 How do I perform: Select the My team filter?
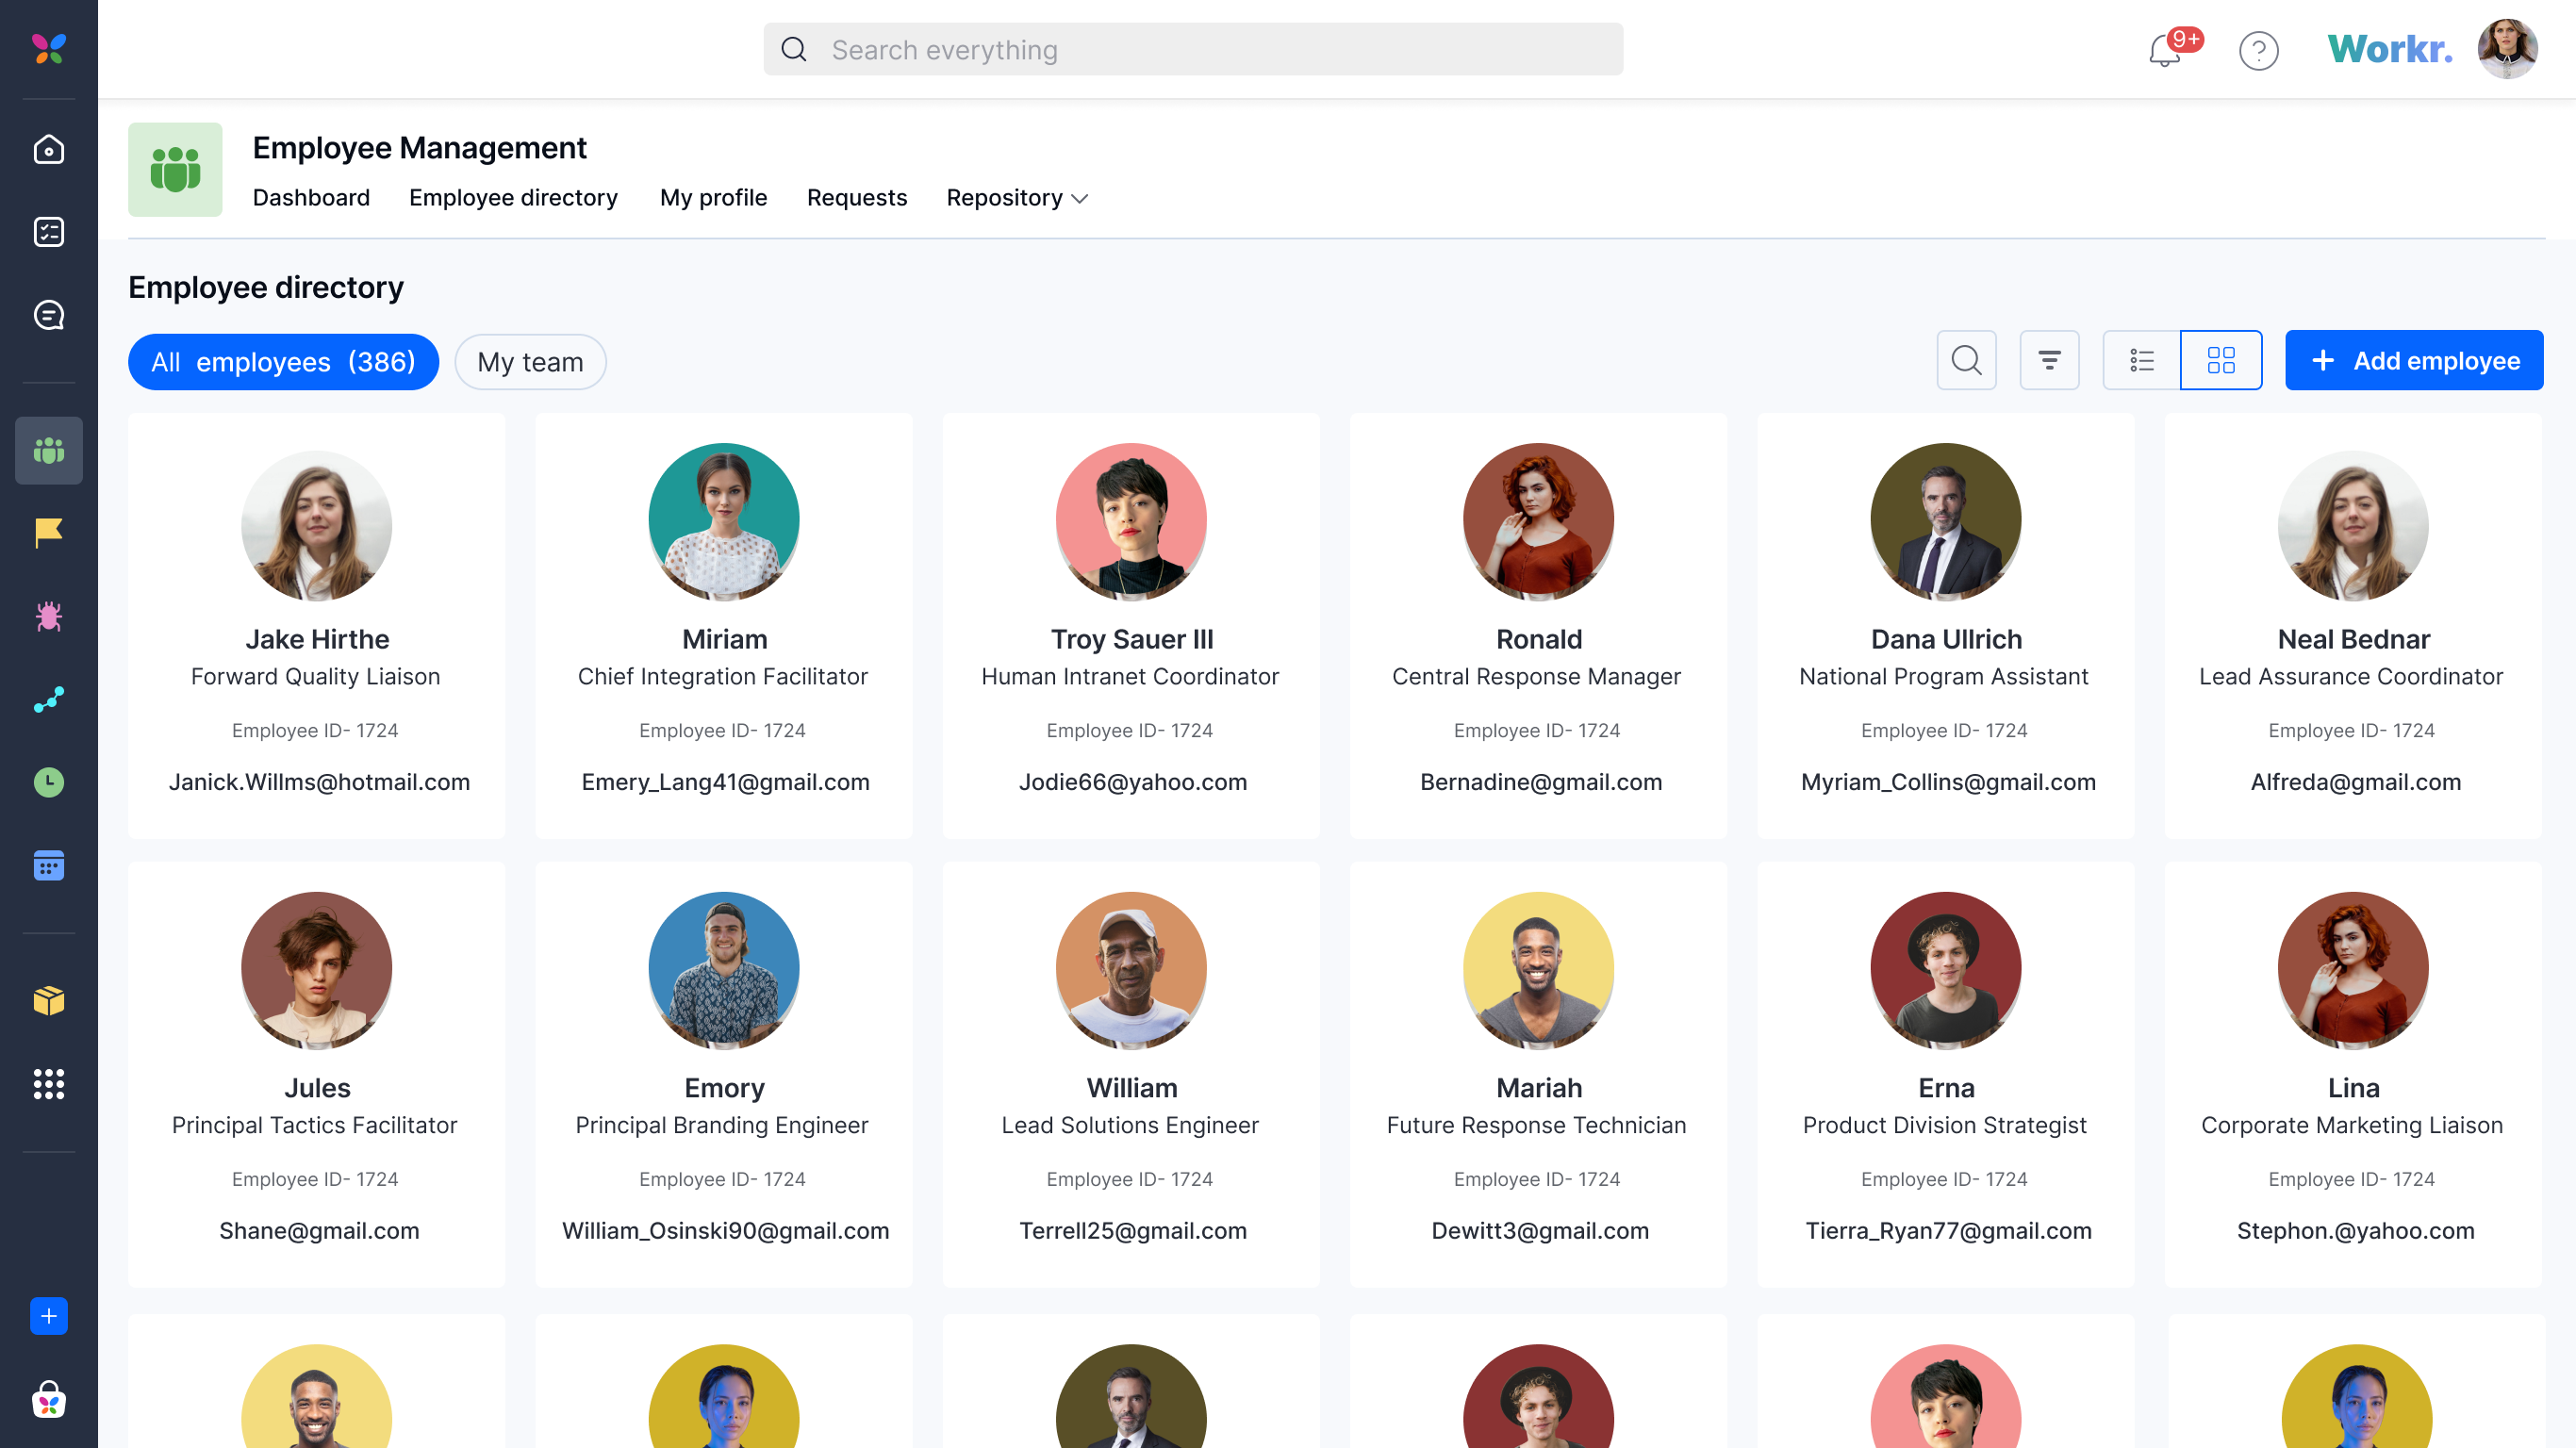(530, 362)
